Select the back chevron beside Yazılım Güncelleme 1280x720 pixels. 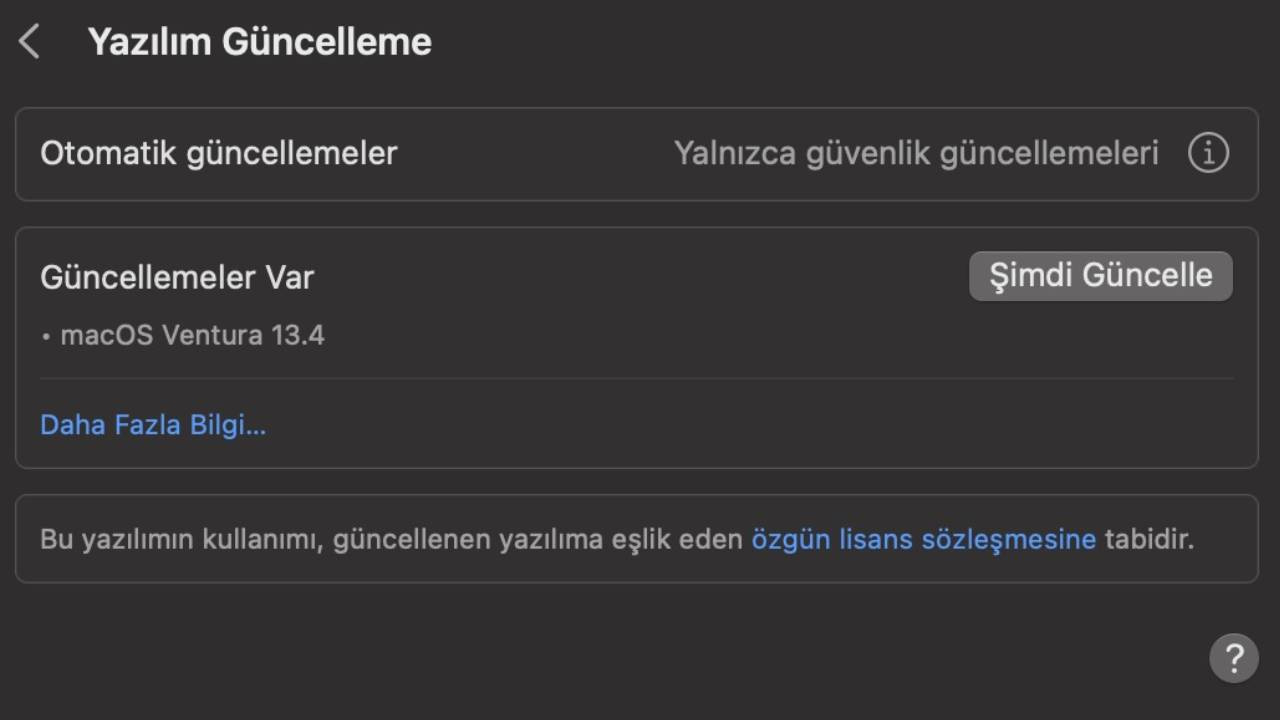point(29,41)
